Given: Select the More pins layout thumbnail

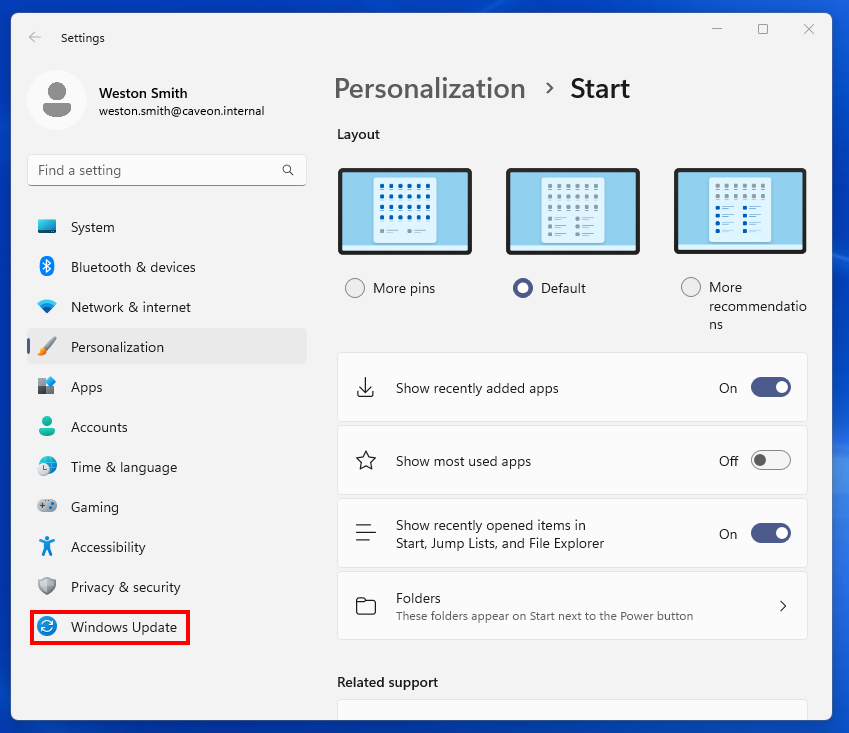Looking at the screenshot, I should tap(405, 211).
